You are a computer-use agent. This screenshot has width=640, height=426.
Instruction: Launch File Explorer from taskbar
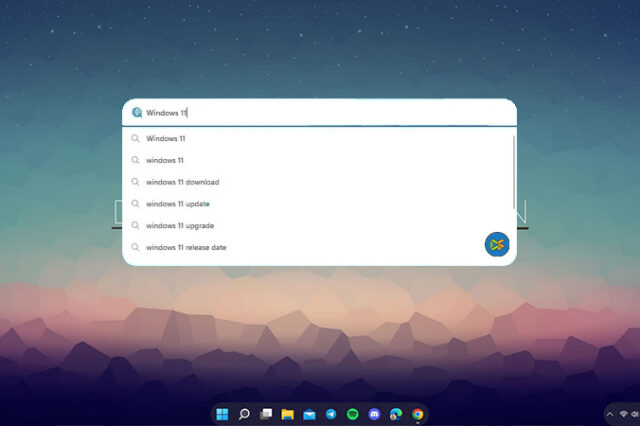tap(287, 414)
